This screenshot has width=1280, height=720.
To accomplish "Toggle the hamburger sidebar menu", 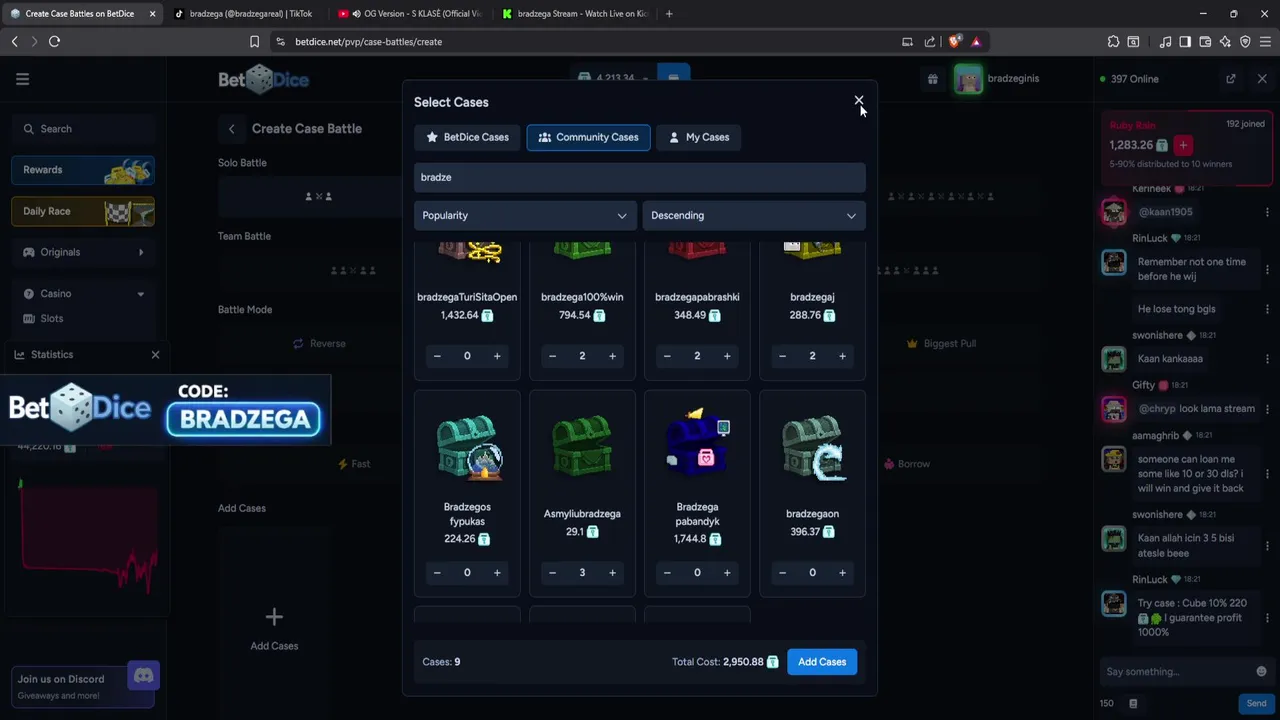I will tap(22, 79).
